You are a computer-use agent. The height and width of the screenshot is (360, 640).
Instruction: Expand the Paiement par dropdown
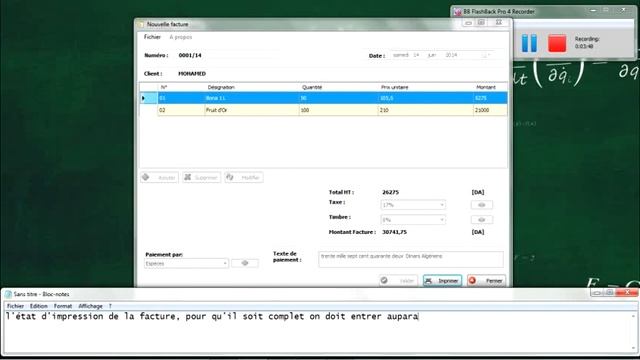(x=225, y=264)
